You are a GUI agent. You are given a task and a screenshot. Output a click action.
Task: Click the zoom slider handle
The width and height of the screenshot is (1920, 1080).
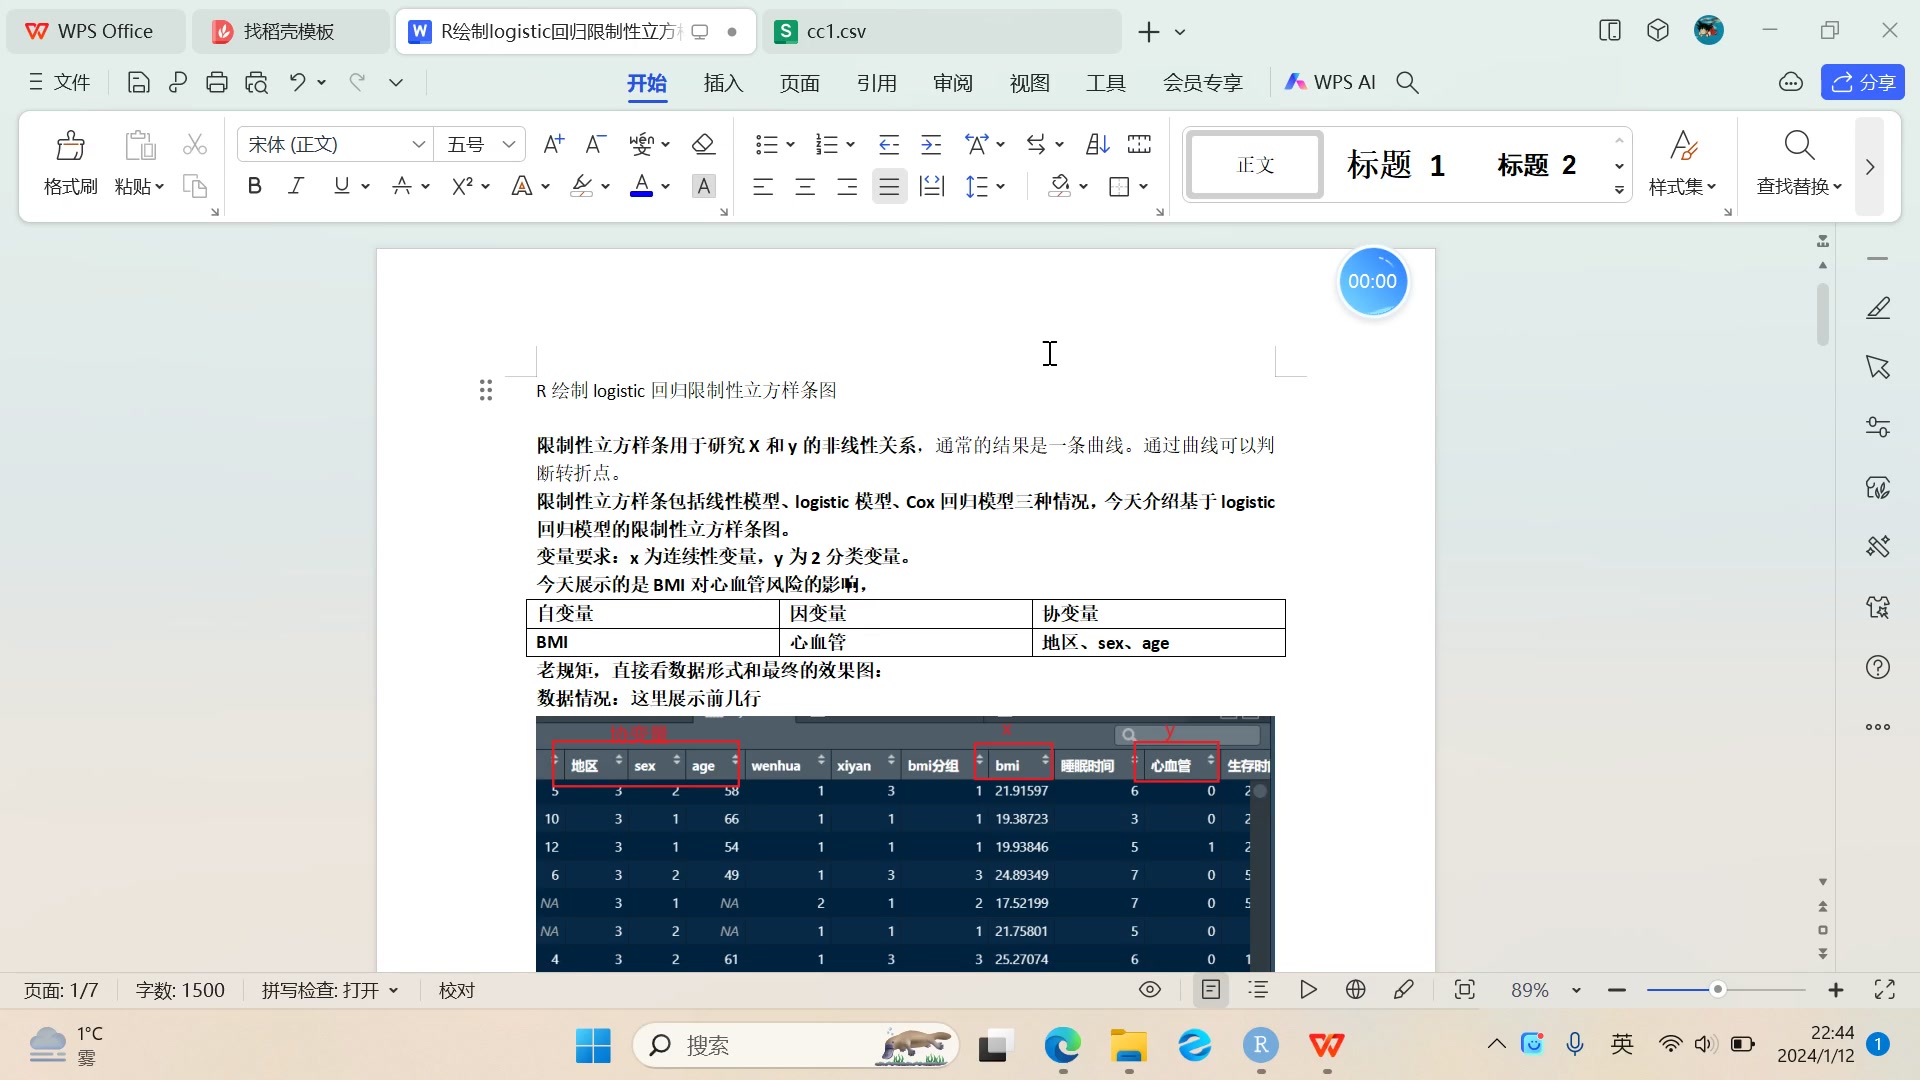click(1717, 990)
